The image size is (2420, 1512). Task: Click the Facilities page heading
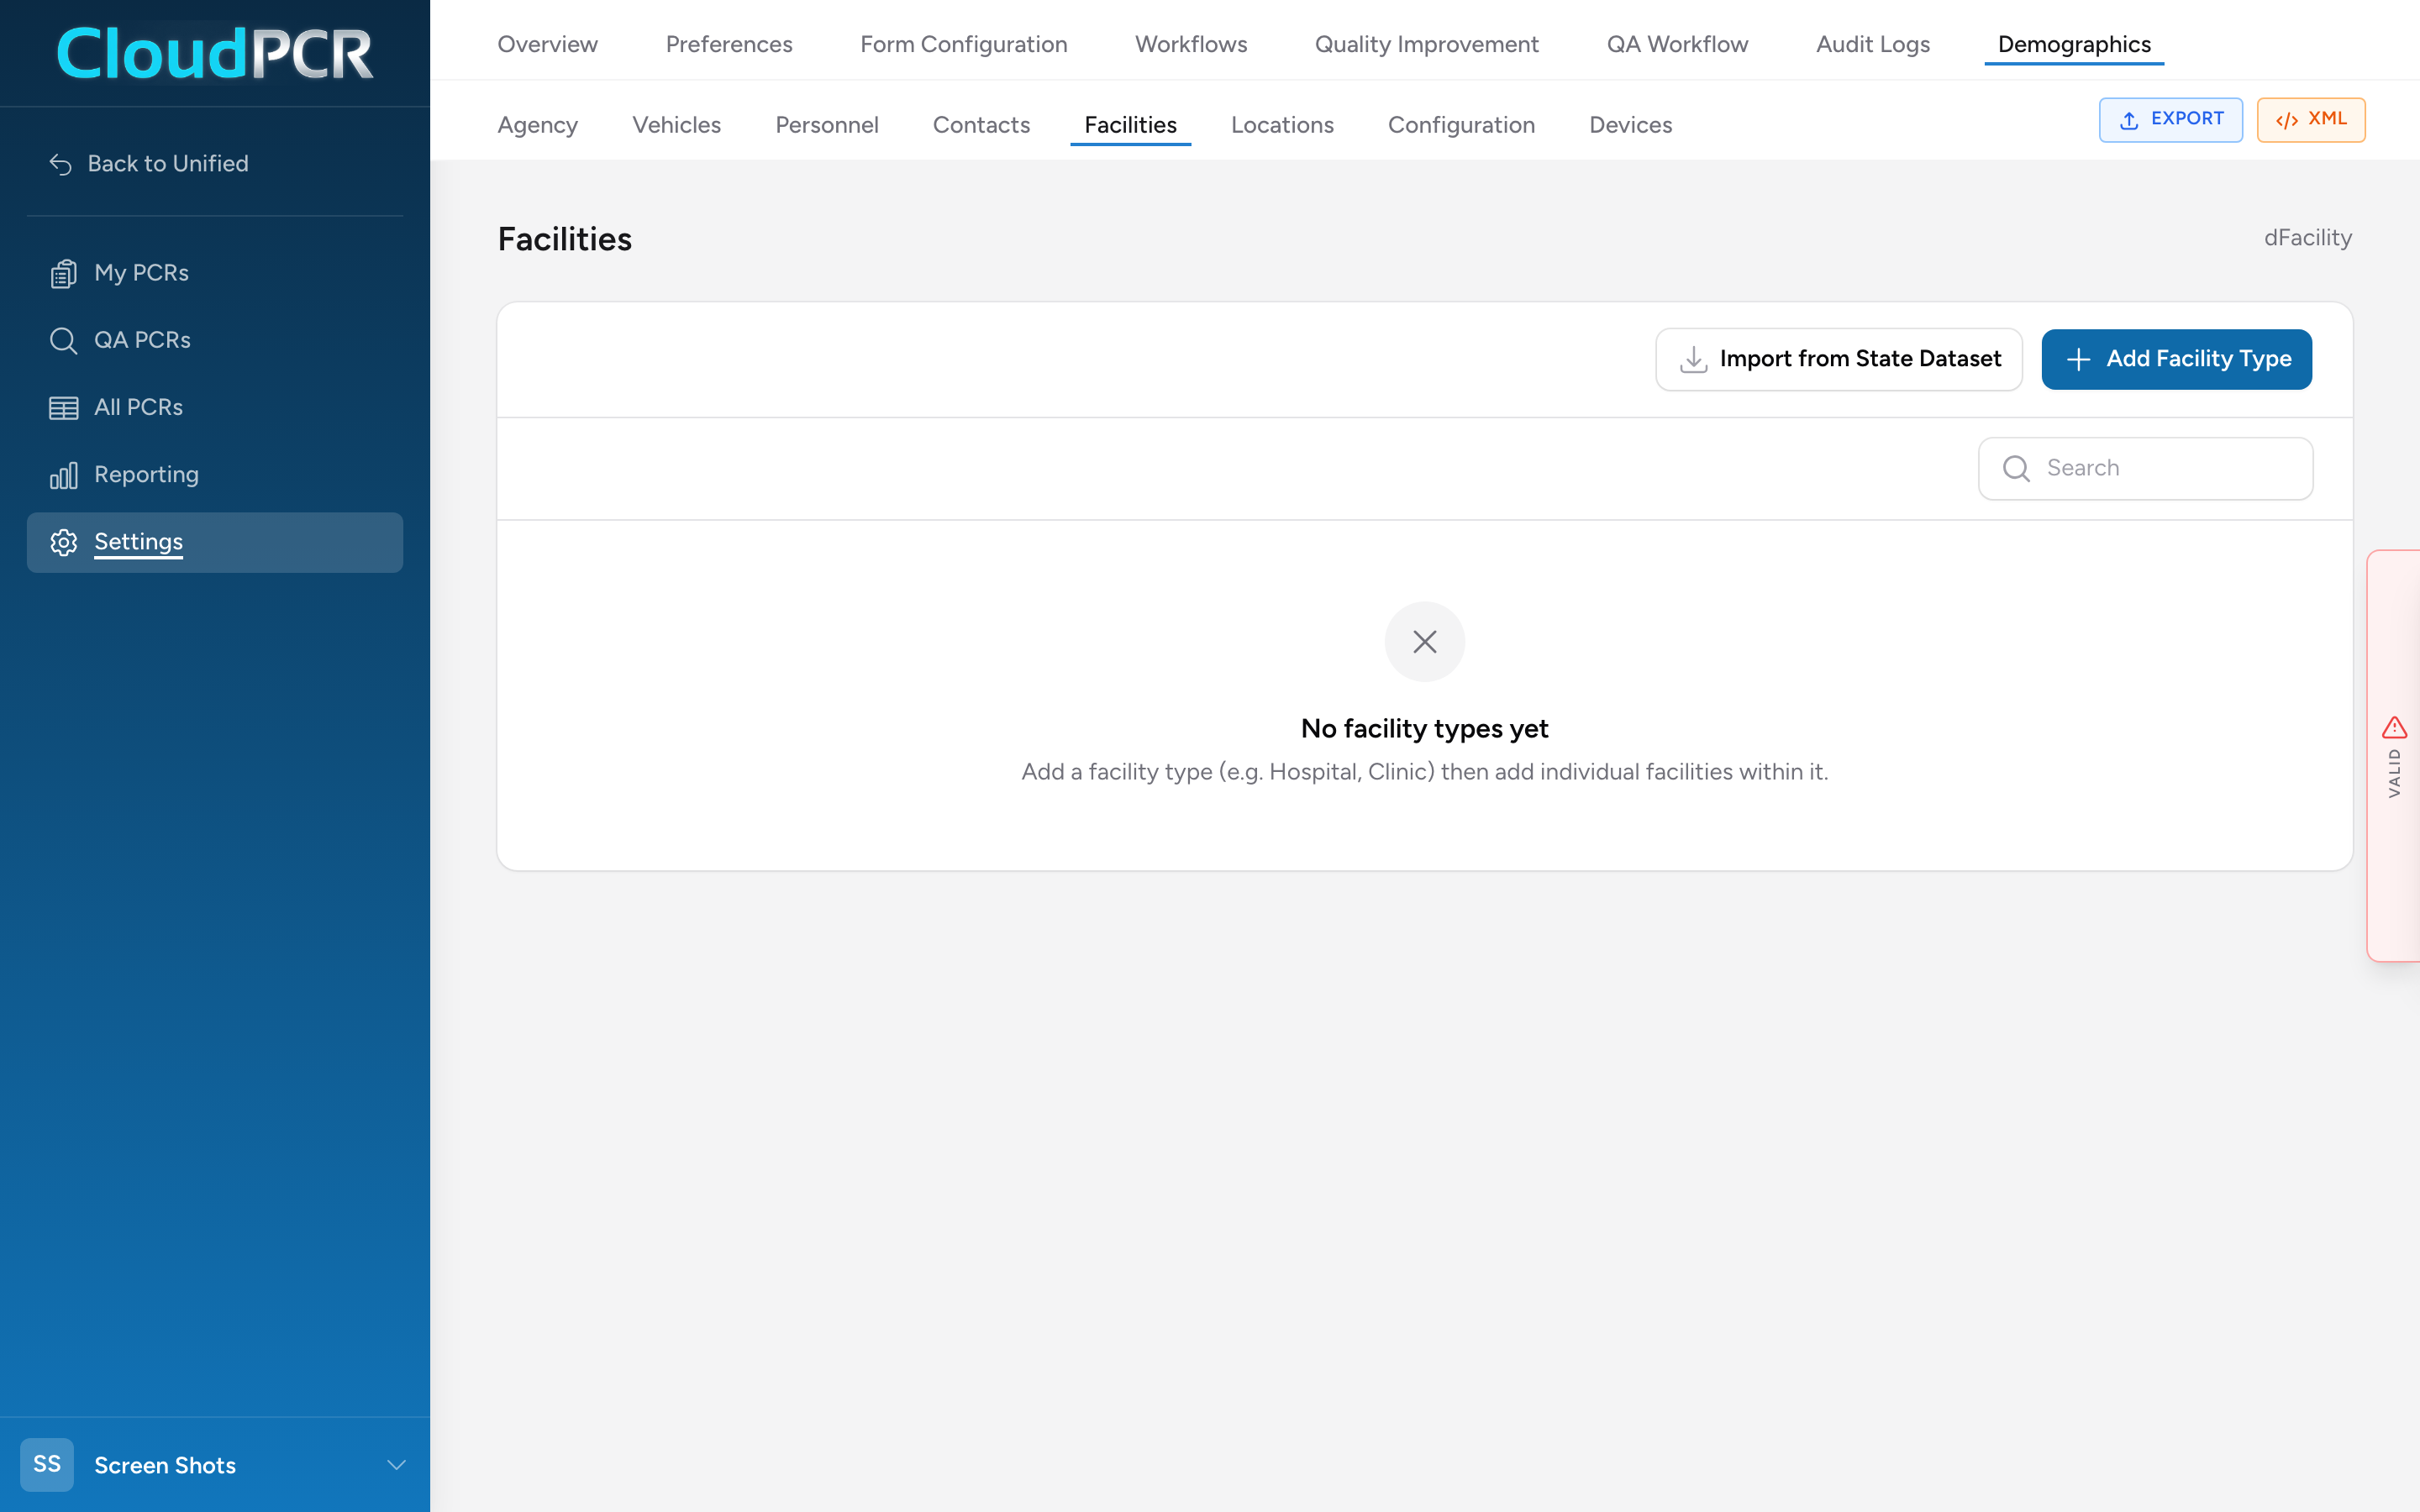coord(564,239)
